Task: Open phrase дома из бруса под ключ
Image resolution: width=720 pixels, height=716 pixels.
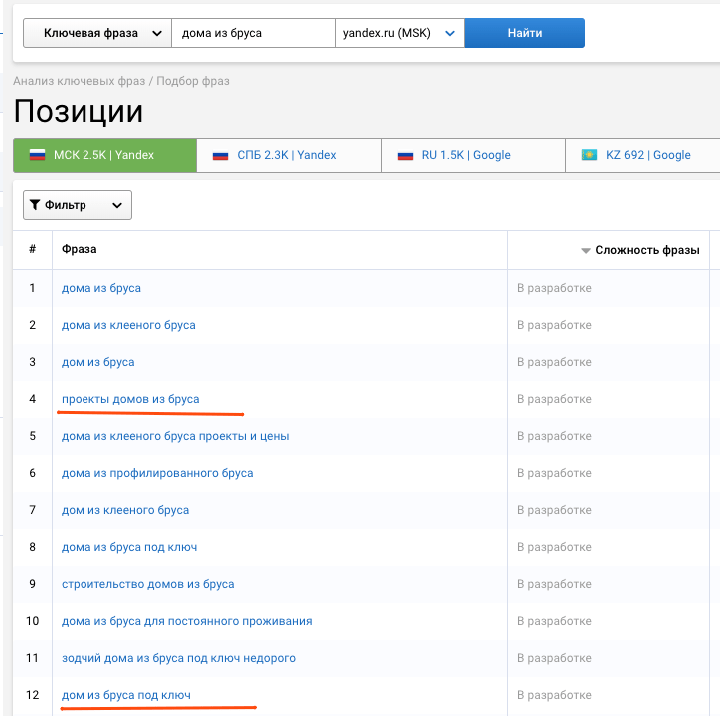Action: pyautogui.click(x=129, y=547)
